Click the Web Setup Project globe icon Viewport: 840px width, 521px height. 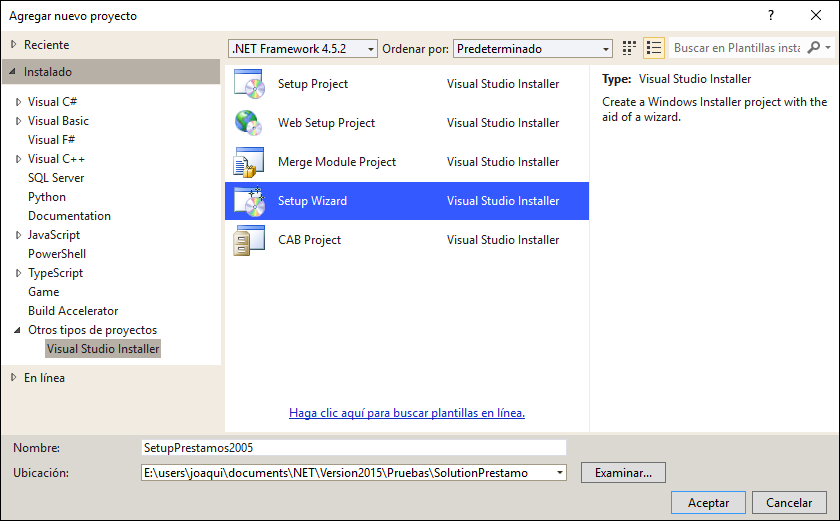point(249,123)
